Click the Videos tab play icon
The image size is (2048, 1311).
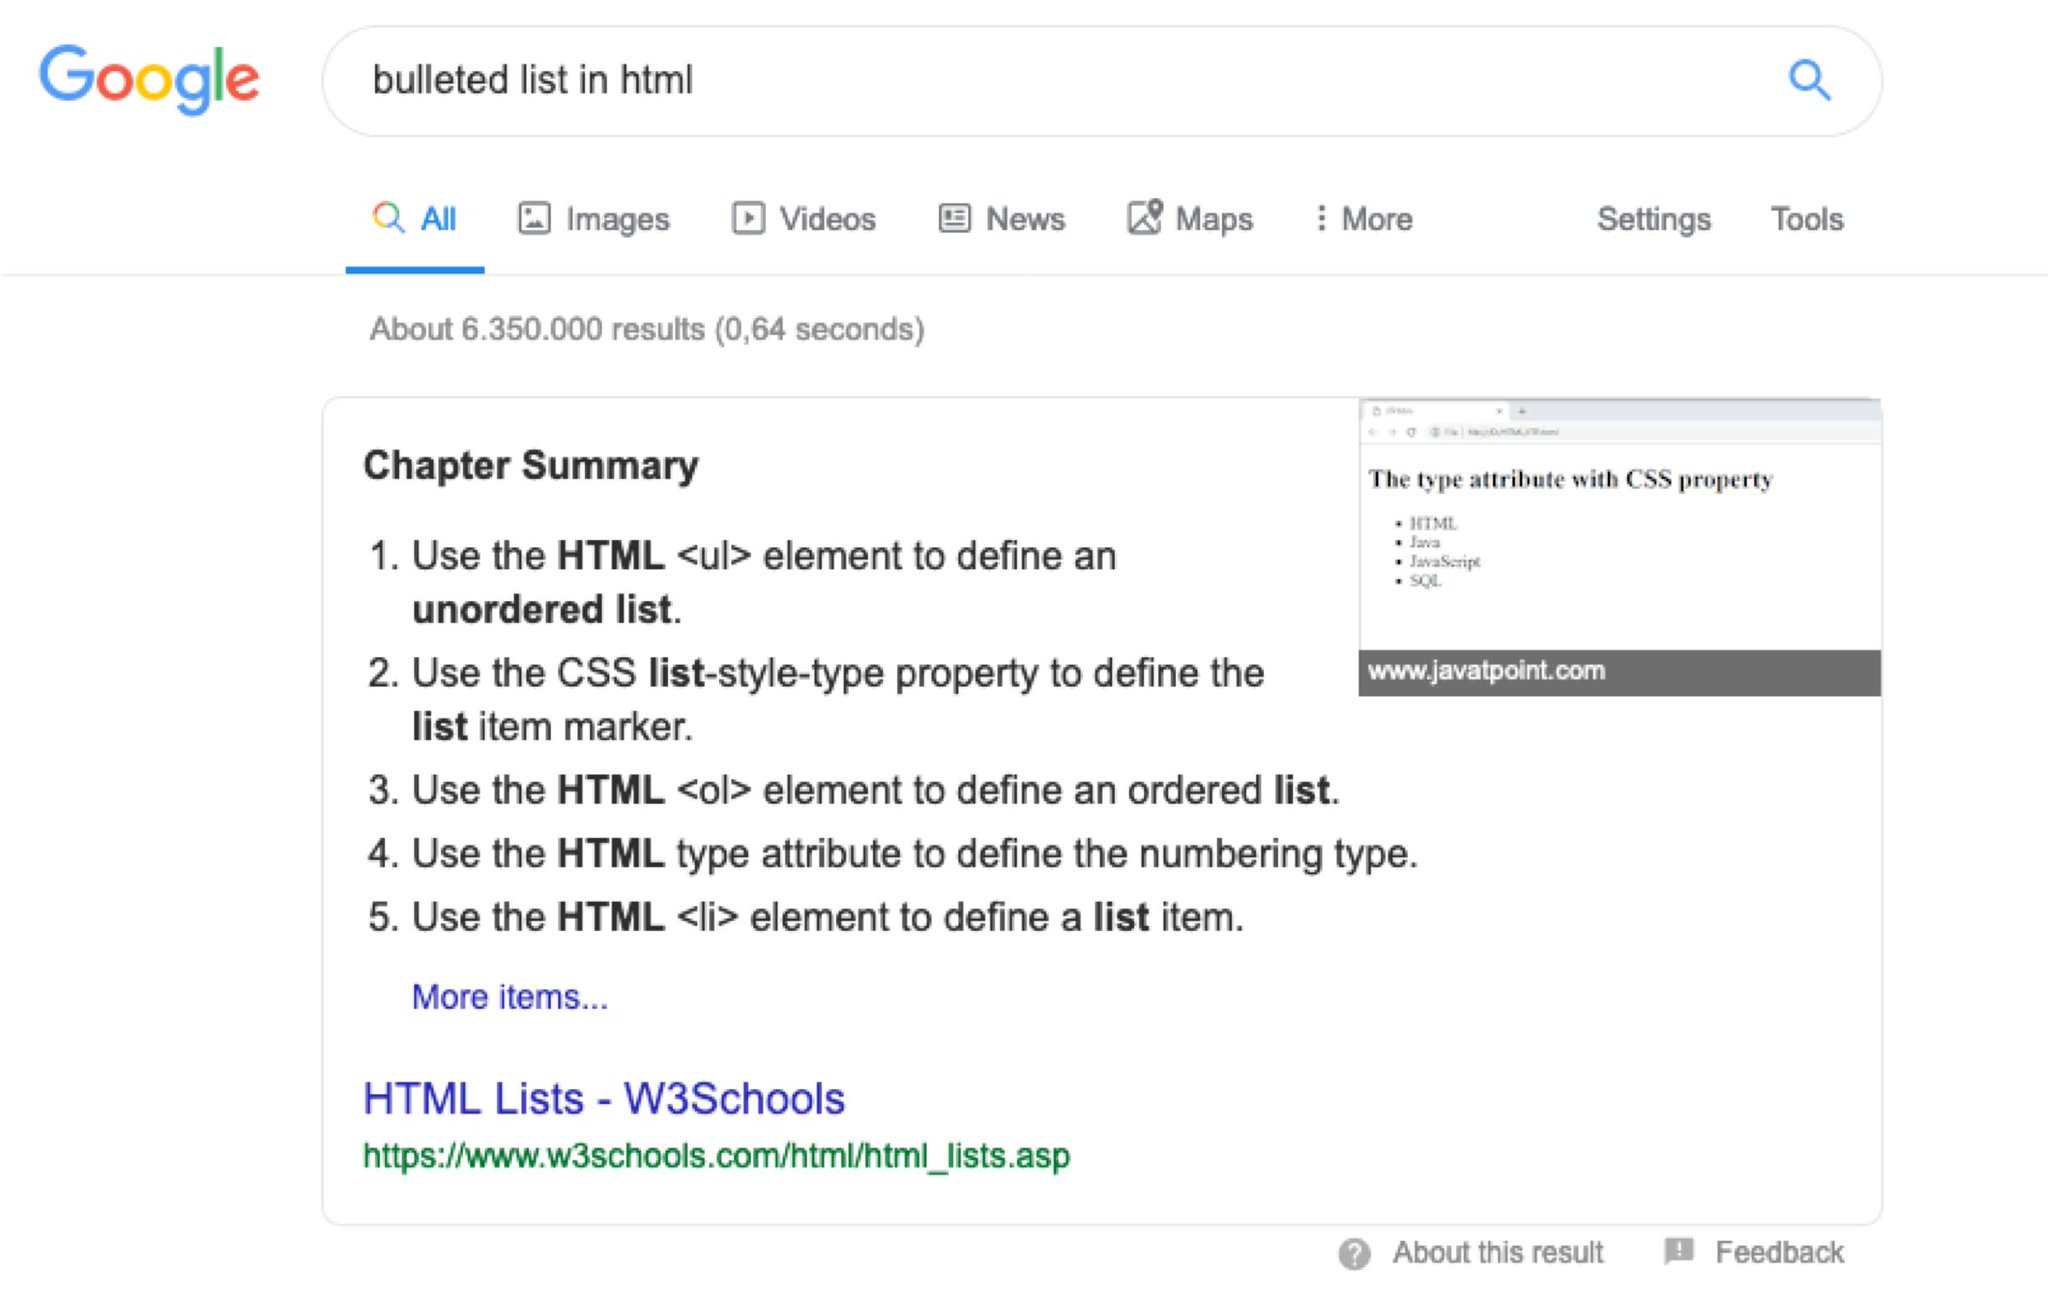click(x=747, y=218)
